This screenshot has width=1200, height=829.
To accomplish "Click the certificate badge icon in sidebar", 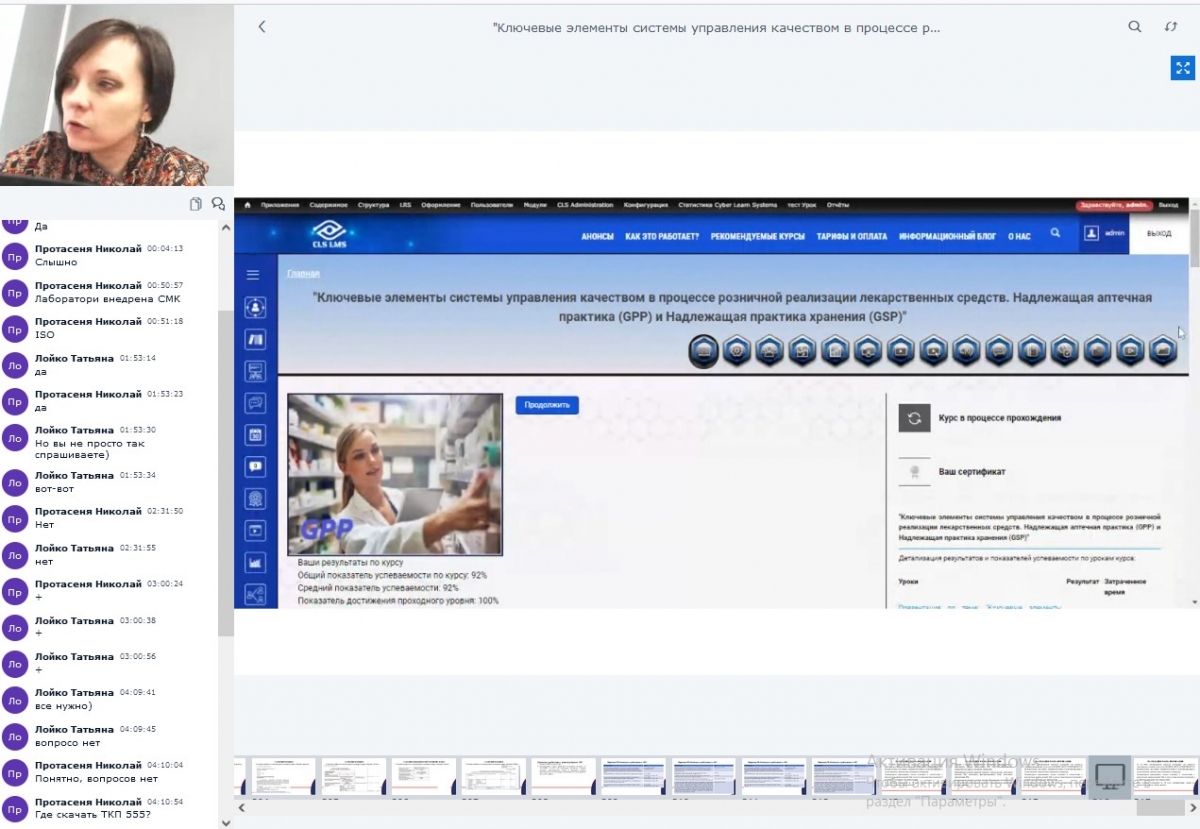I will pos(255,498).
